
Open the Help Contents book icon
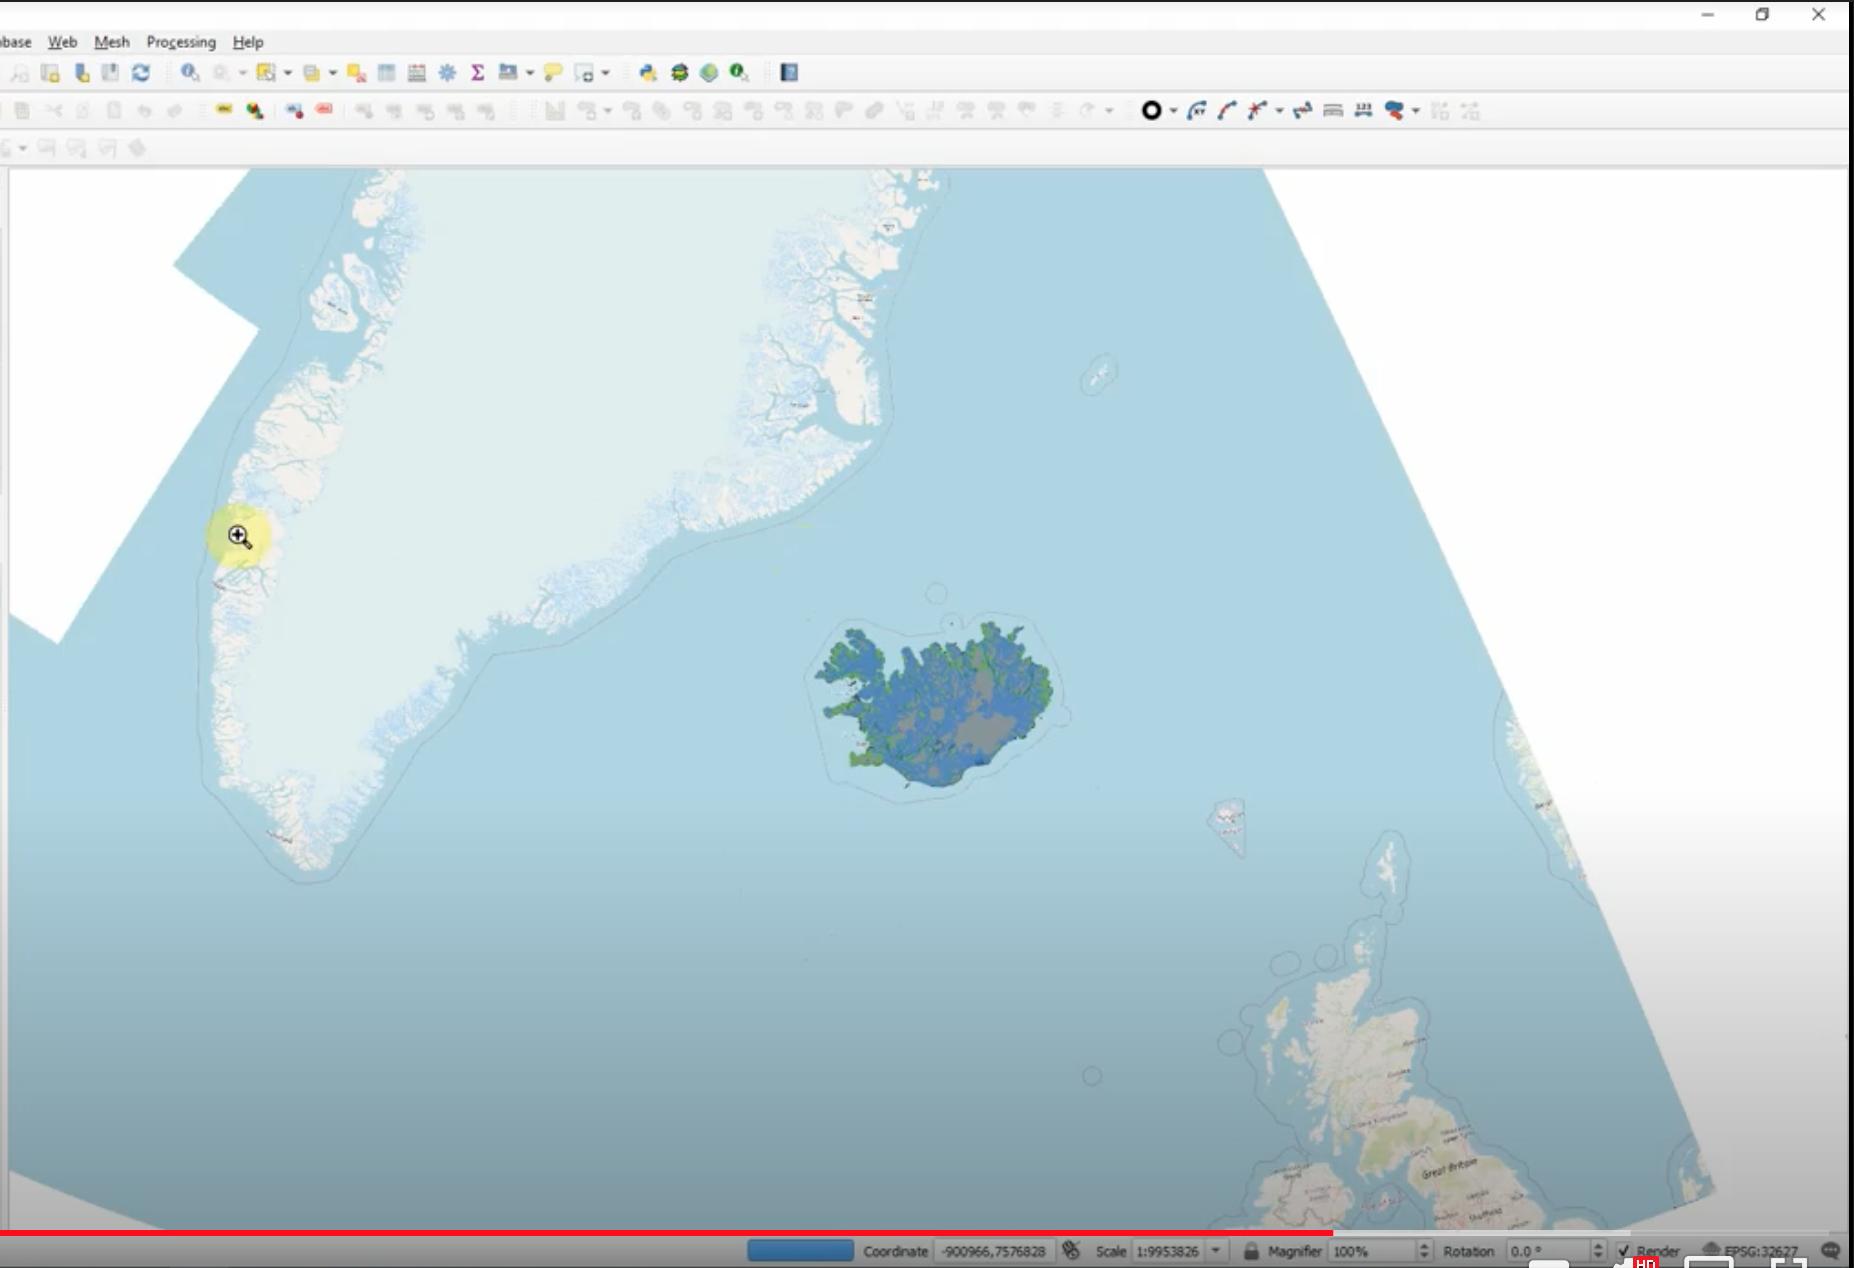click(789, 72)
